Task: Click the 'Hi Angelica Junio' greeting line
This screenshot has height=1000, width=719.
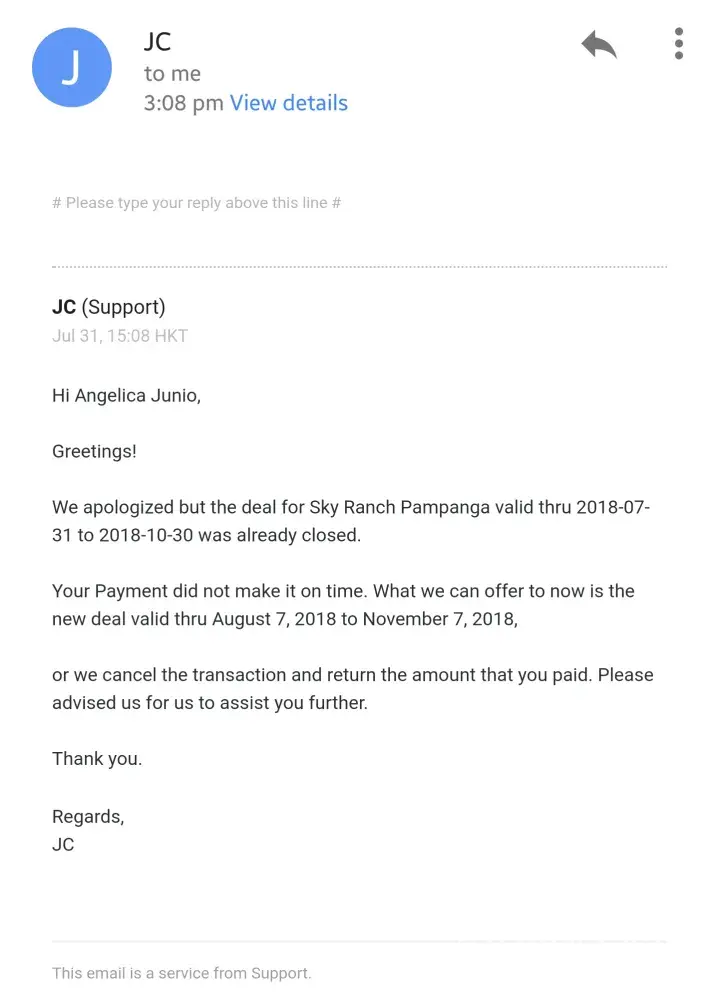Action: 126,395
